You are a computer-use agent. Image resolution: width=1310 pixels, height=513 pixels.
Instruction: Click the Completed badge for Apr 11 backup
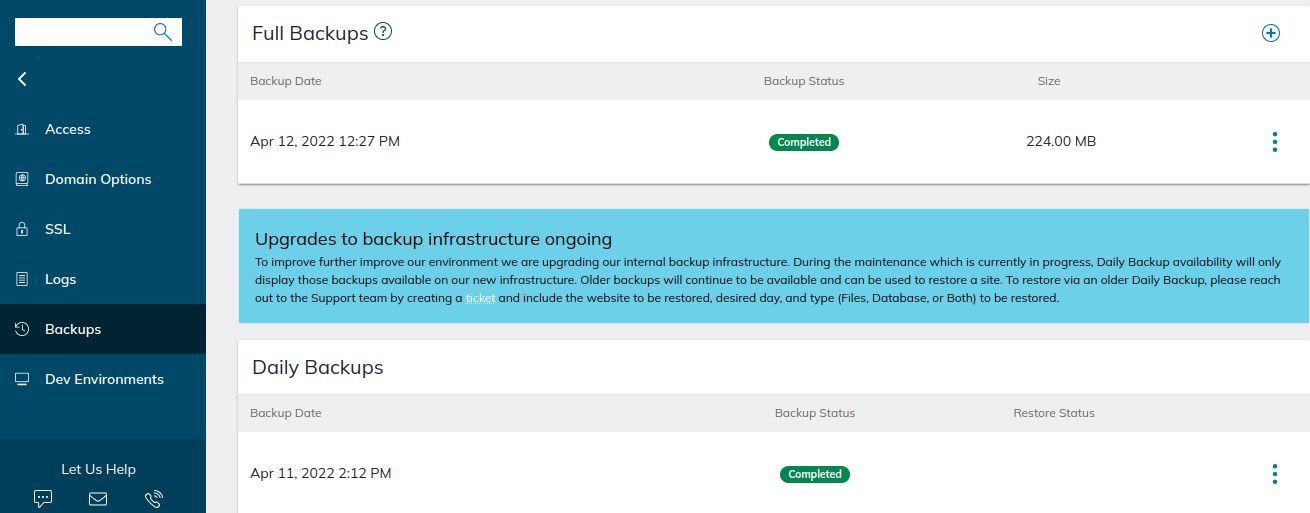[815, 474]
